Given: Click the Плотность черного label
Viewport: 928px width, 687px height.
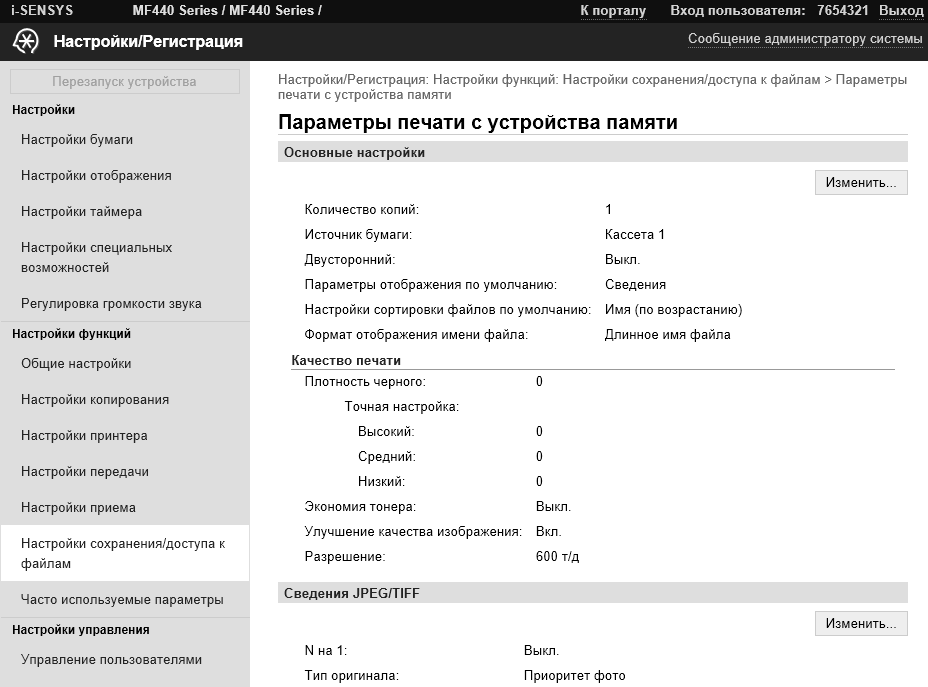Looking at the screenshot, I should point(365,382).
